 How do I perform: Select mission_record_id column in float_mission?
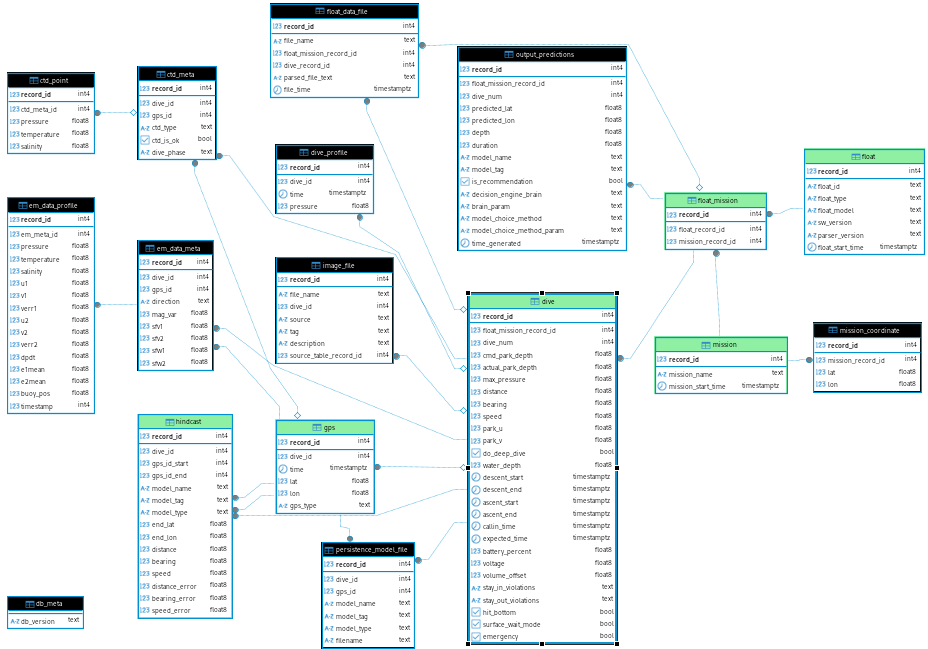[715, 241]
